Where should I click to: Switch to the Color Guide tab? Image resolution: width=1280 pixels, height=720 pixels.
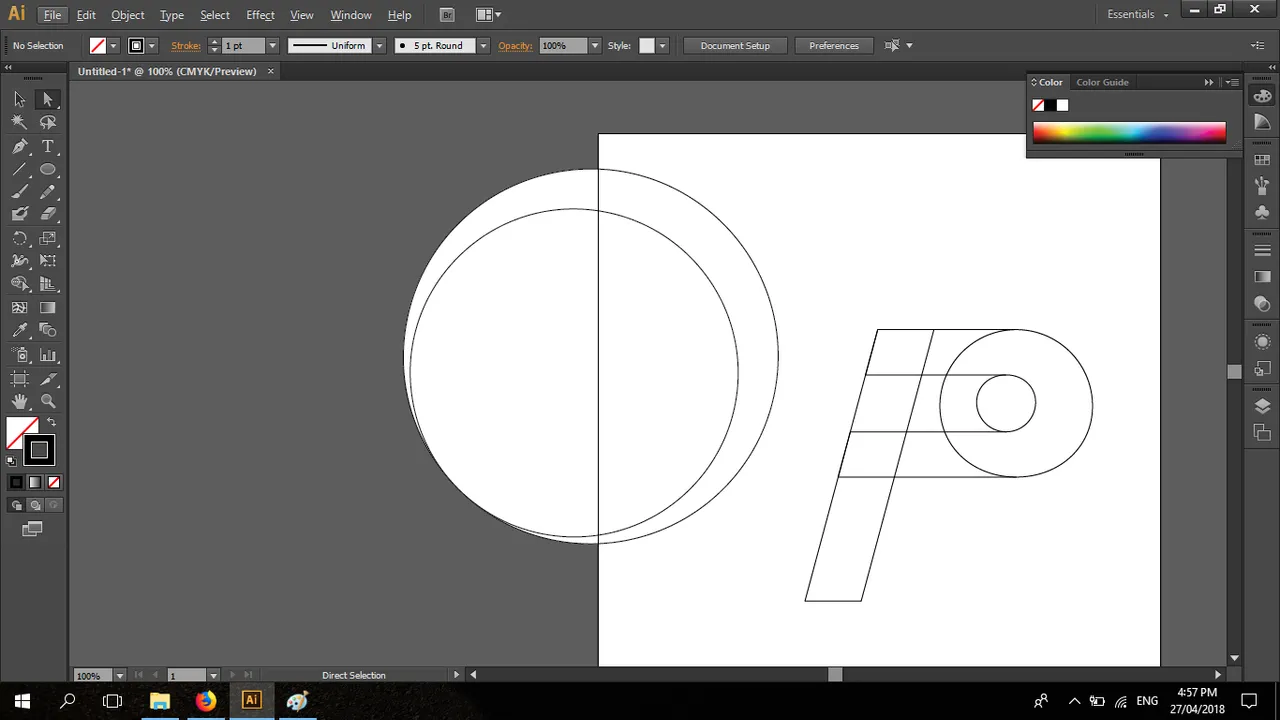1102,82
